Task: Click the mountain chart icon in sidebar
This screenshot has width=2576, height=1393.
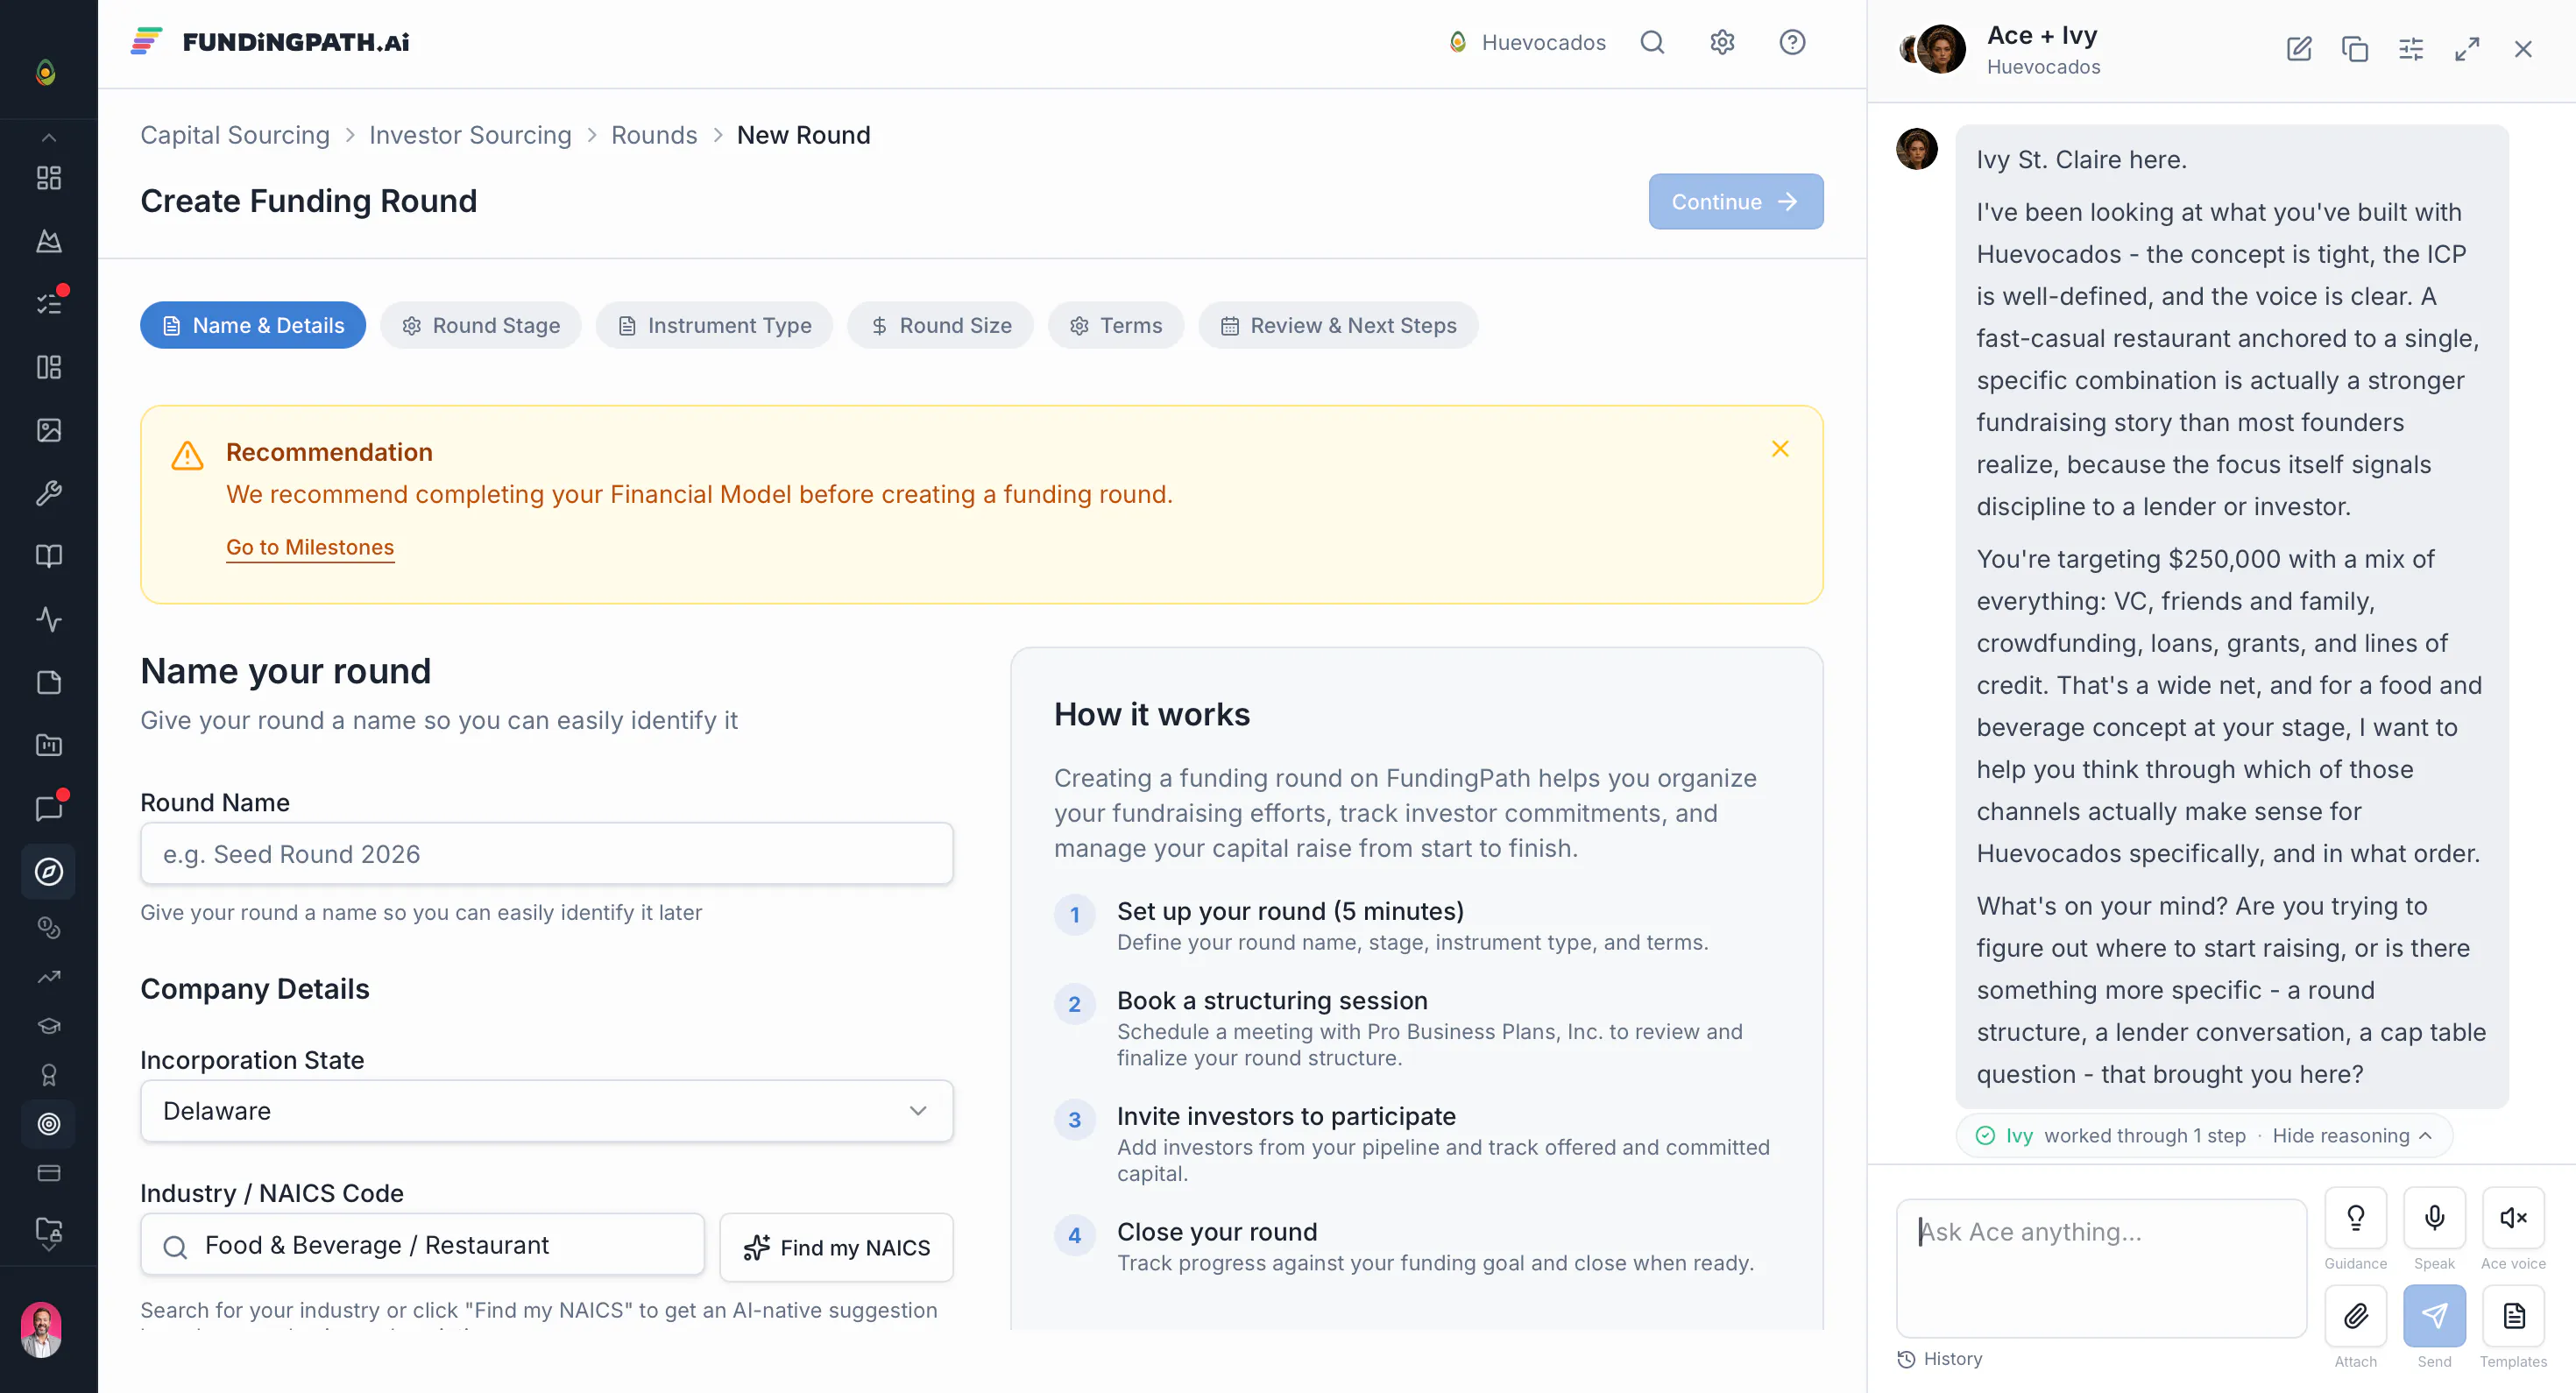Action: point(48,241)
